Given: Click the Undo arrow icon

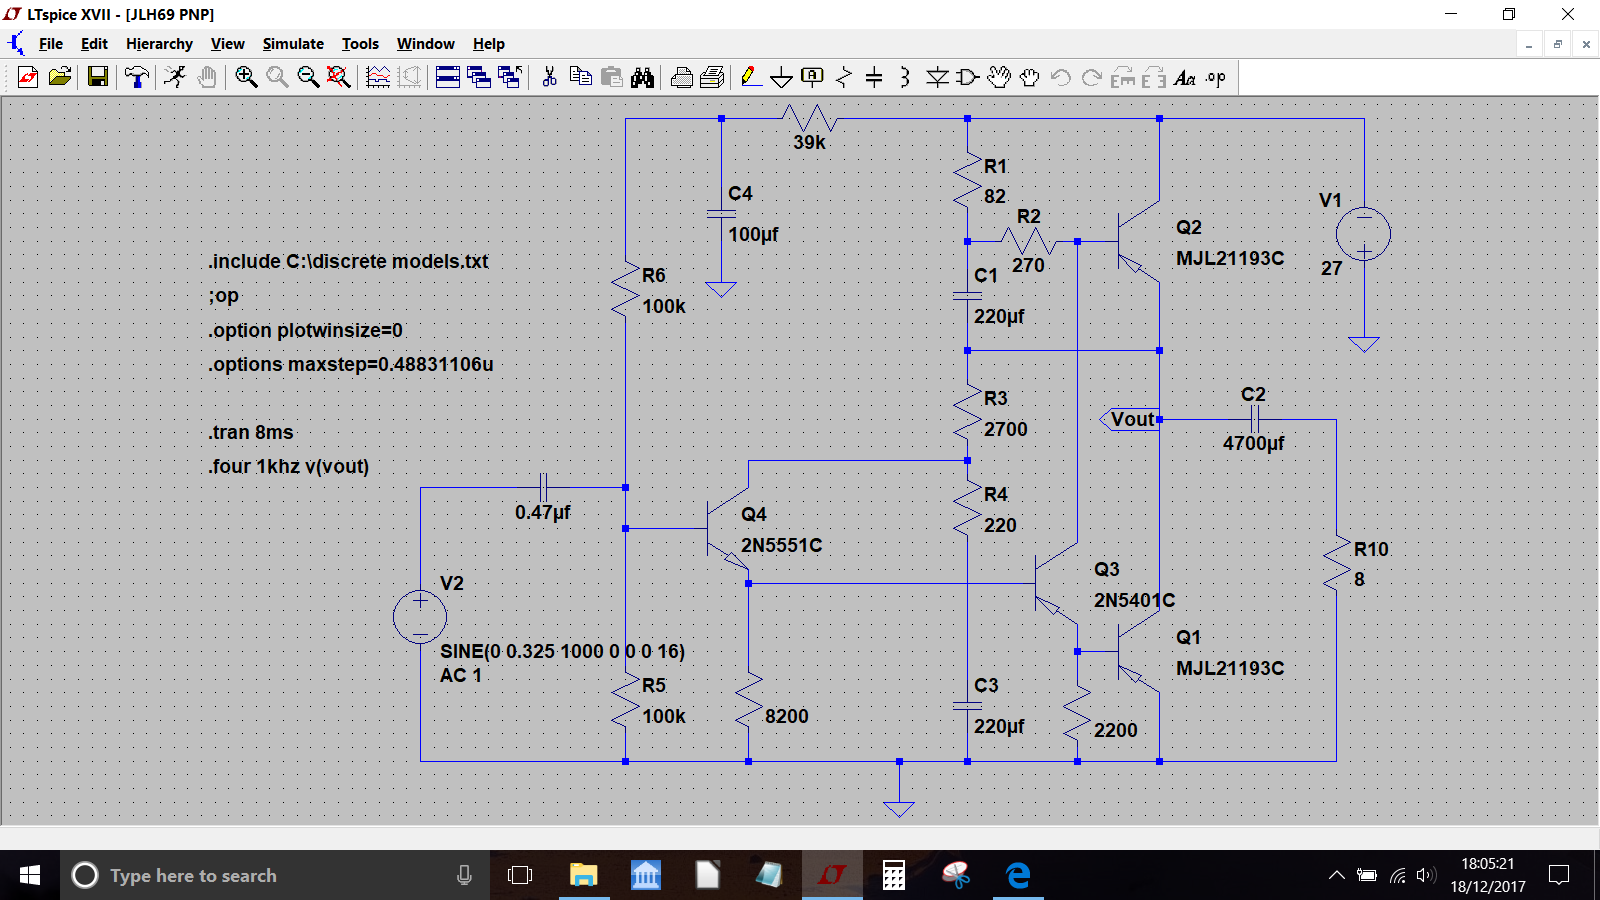Looking at the screenshot, I should [x=1061, y=77].
